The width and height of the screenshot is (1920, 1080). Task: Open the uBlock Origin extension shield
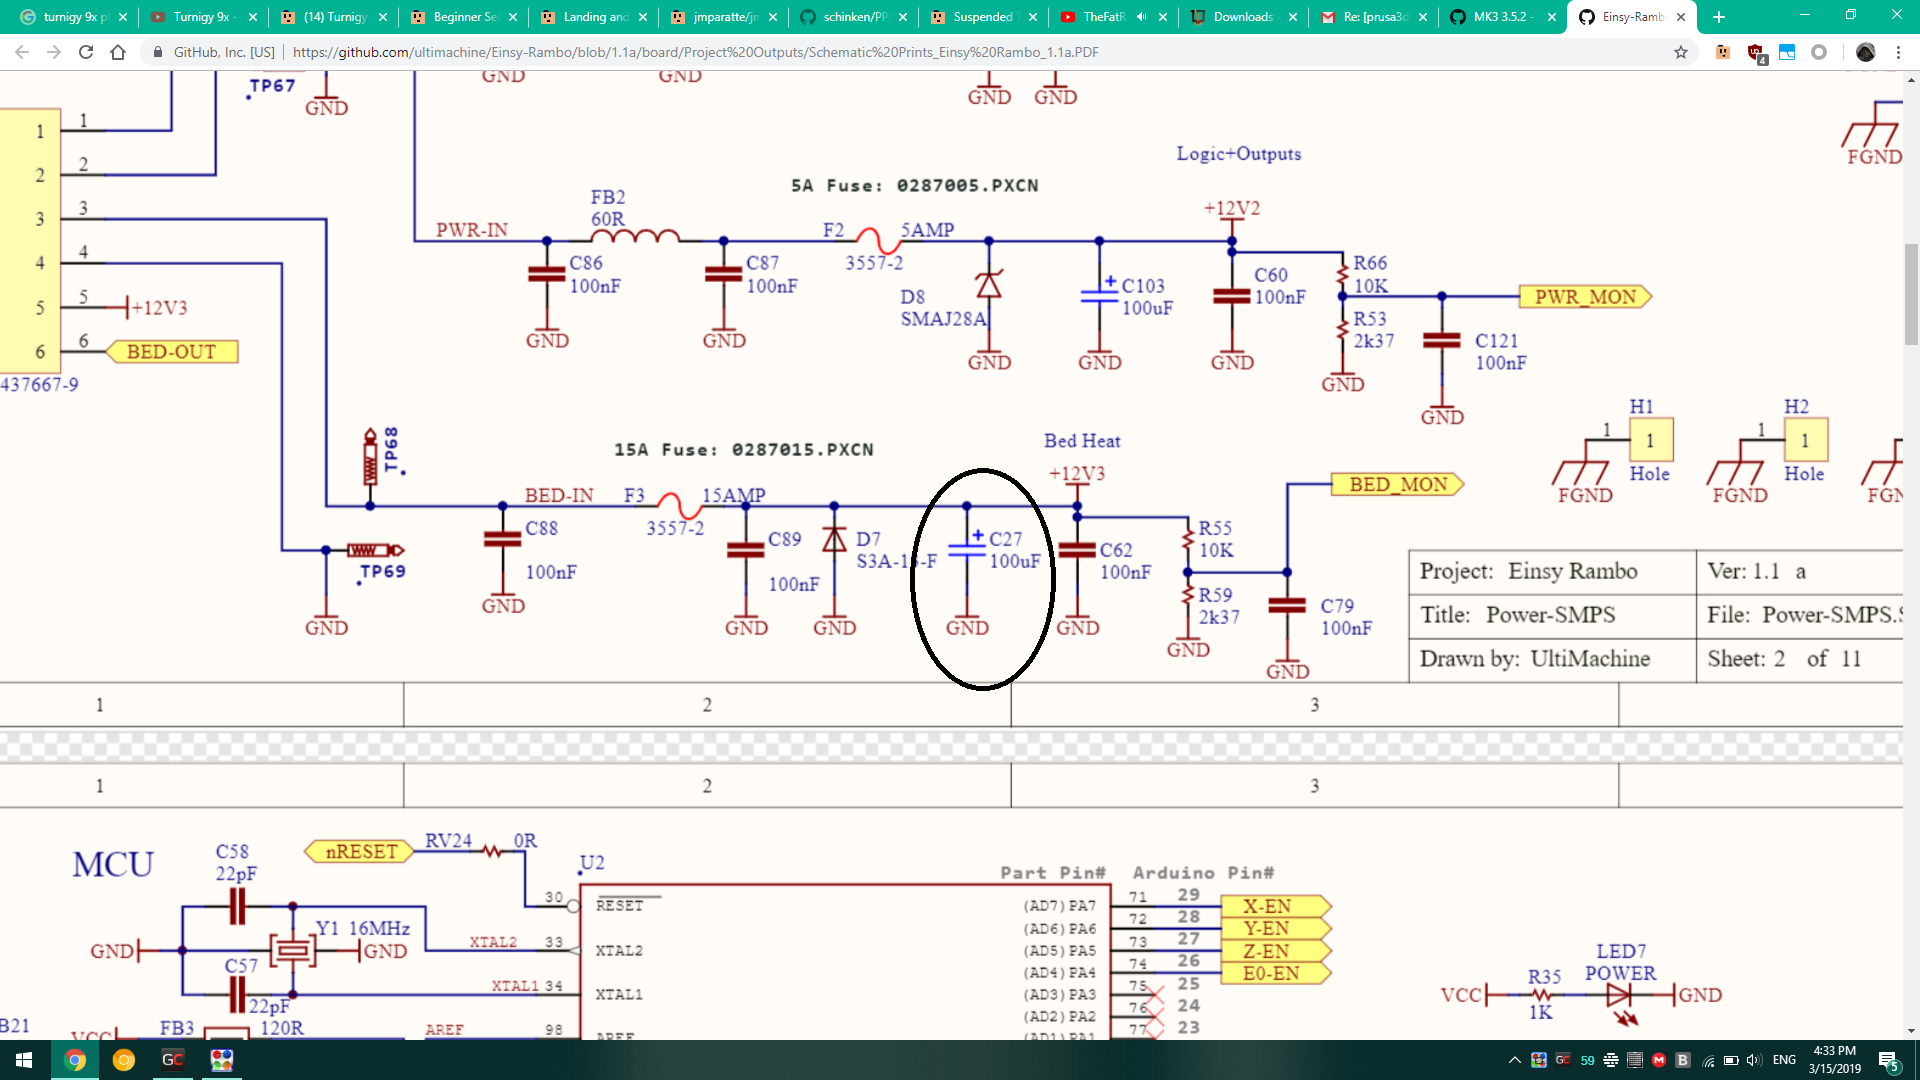(1756, 53)
